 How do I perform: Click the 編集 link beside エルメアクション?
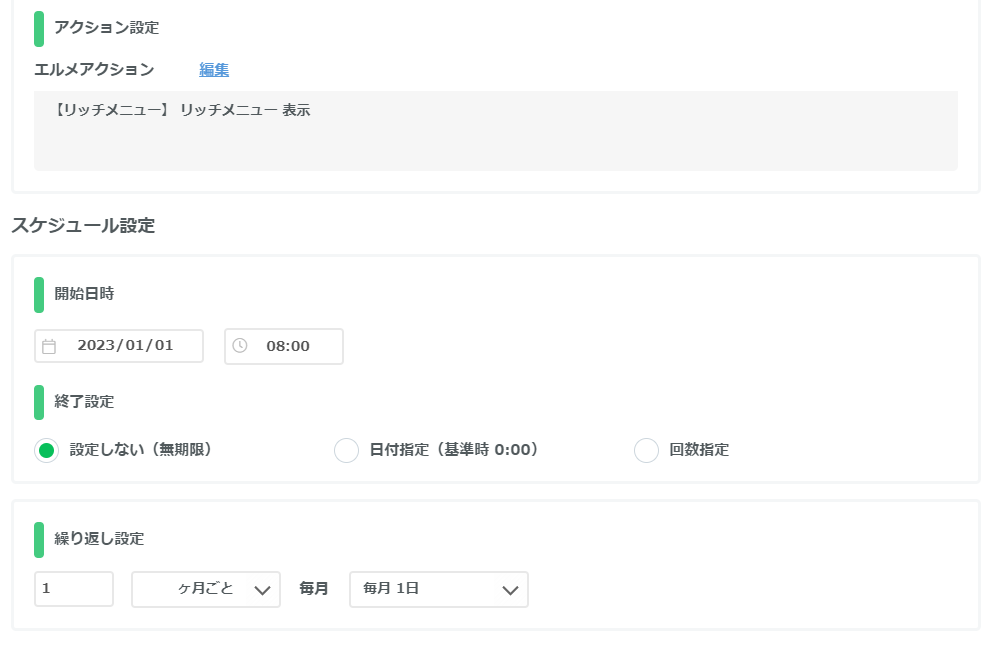214,70
